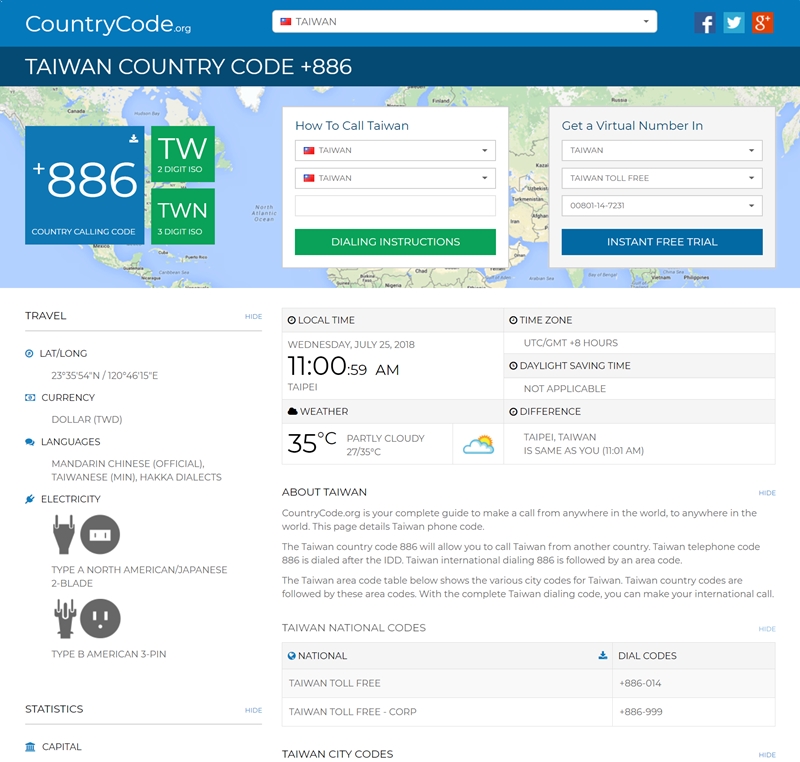Click the +886 country calling code tile
Image resolution: width=800 pixels, height=762 pixels.
pos(85,185)
